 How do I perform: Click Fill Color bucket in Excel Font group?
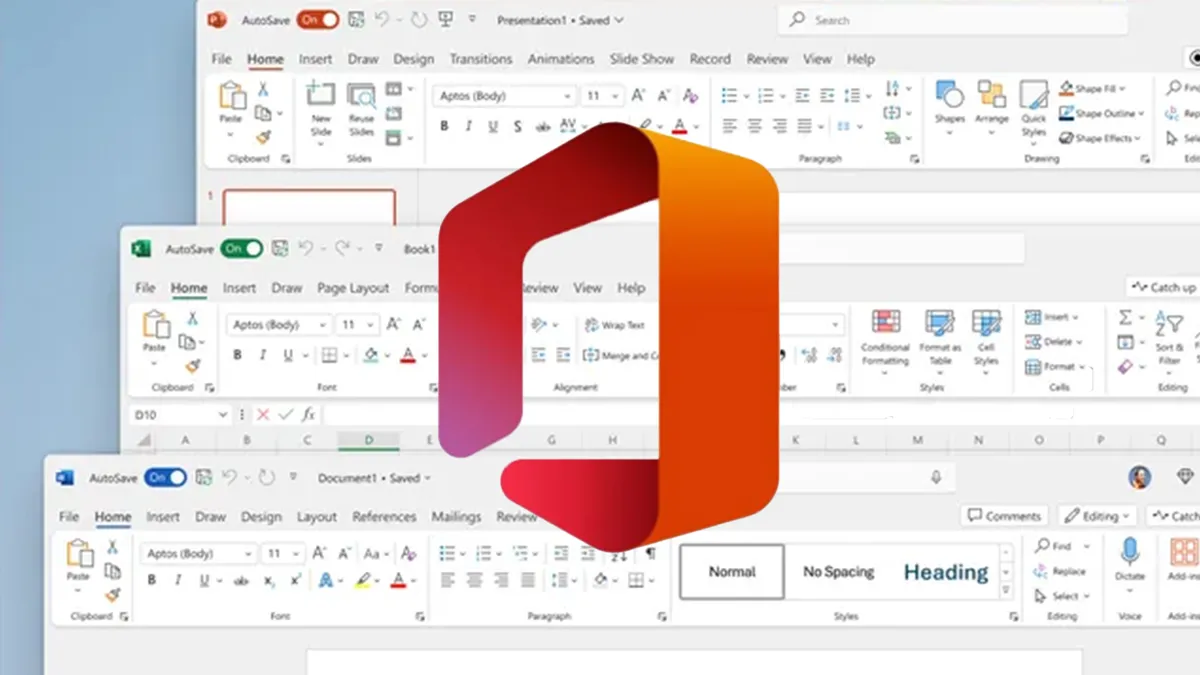371,355
